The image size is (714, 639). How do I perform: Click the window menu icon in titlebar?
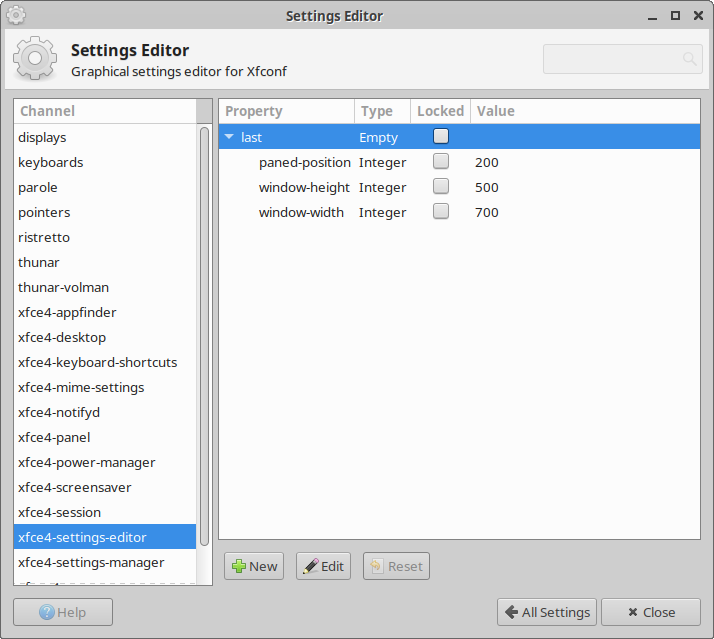pos(15,15)
